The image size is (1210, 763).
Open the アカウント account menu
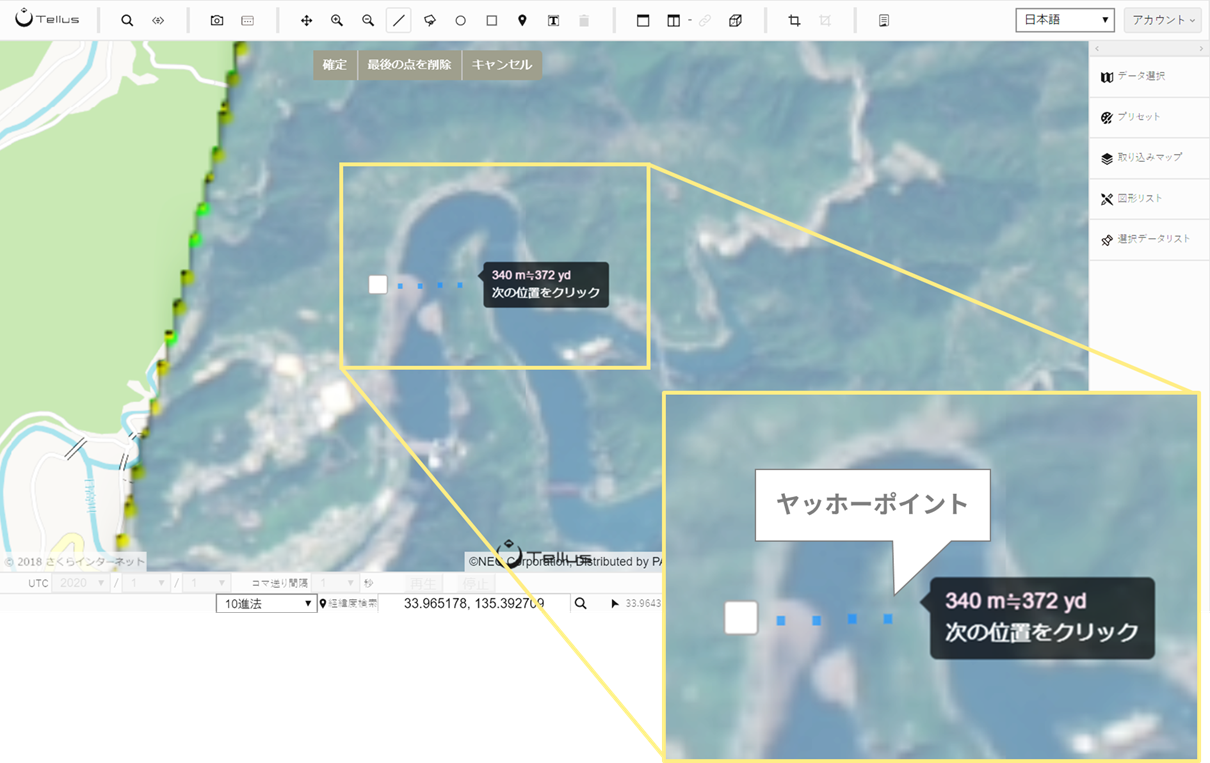click(1163, 20)
